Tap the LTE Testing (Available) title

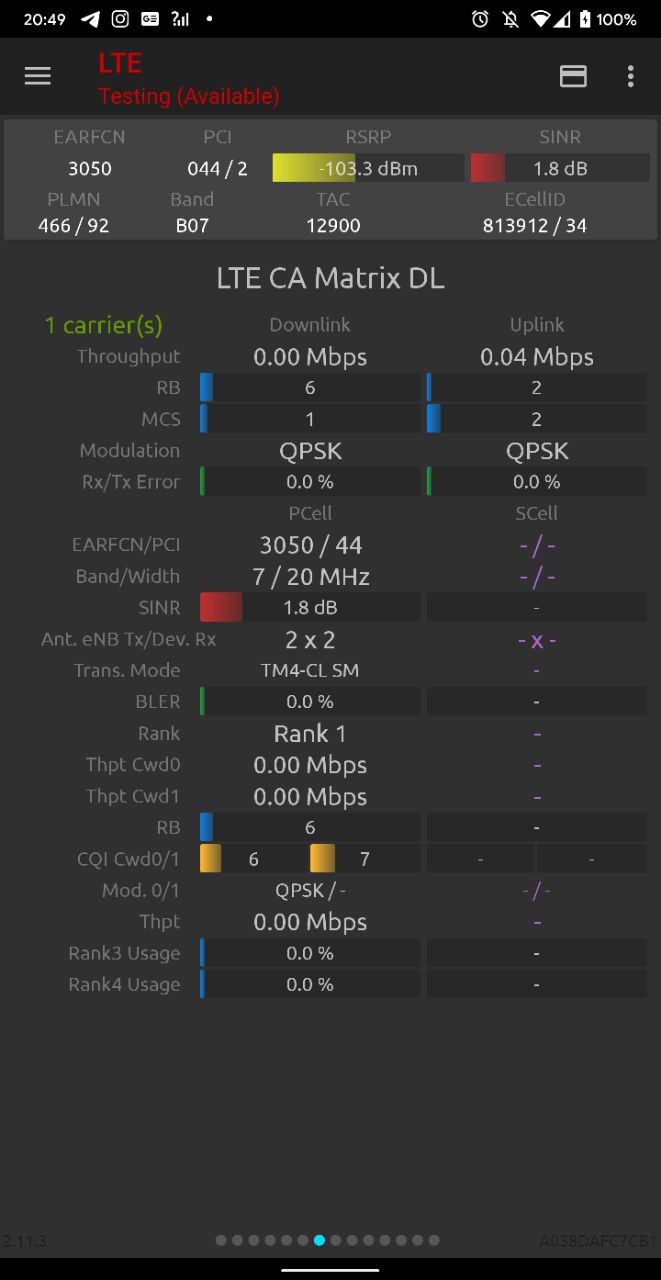tap(189, 79)
